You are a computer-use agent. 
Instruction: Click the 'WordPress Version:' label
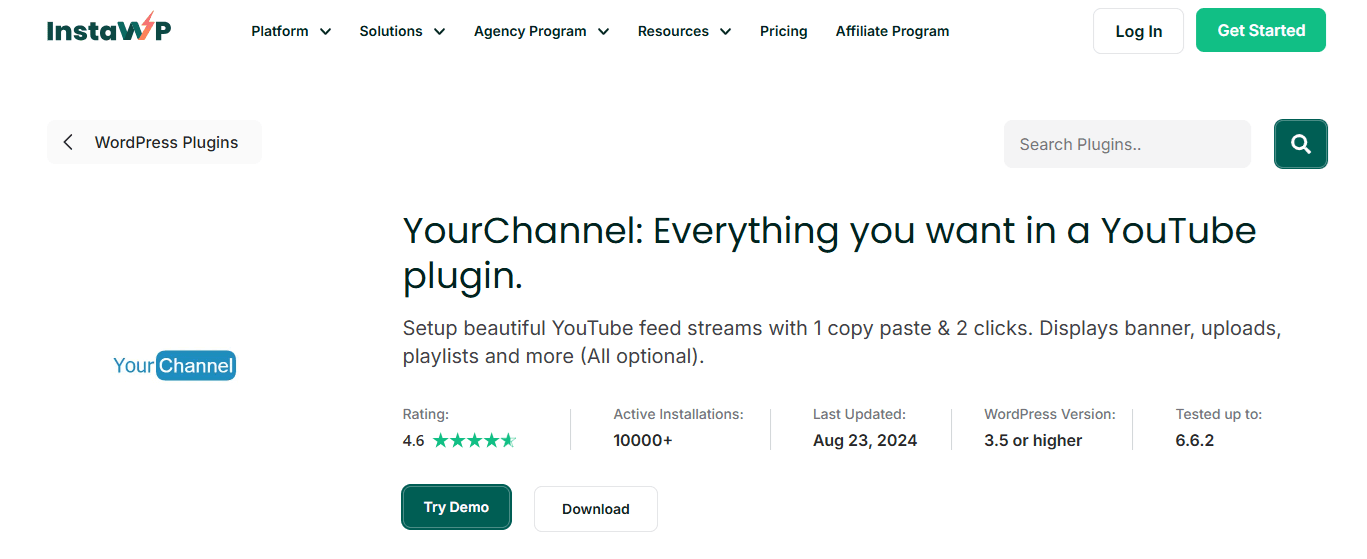(x=1049, y=414)
